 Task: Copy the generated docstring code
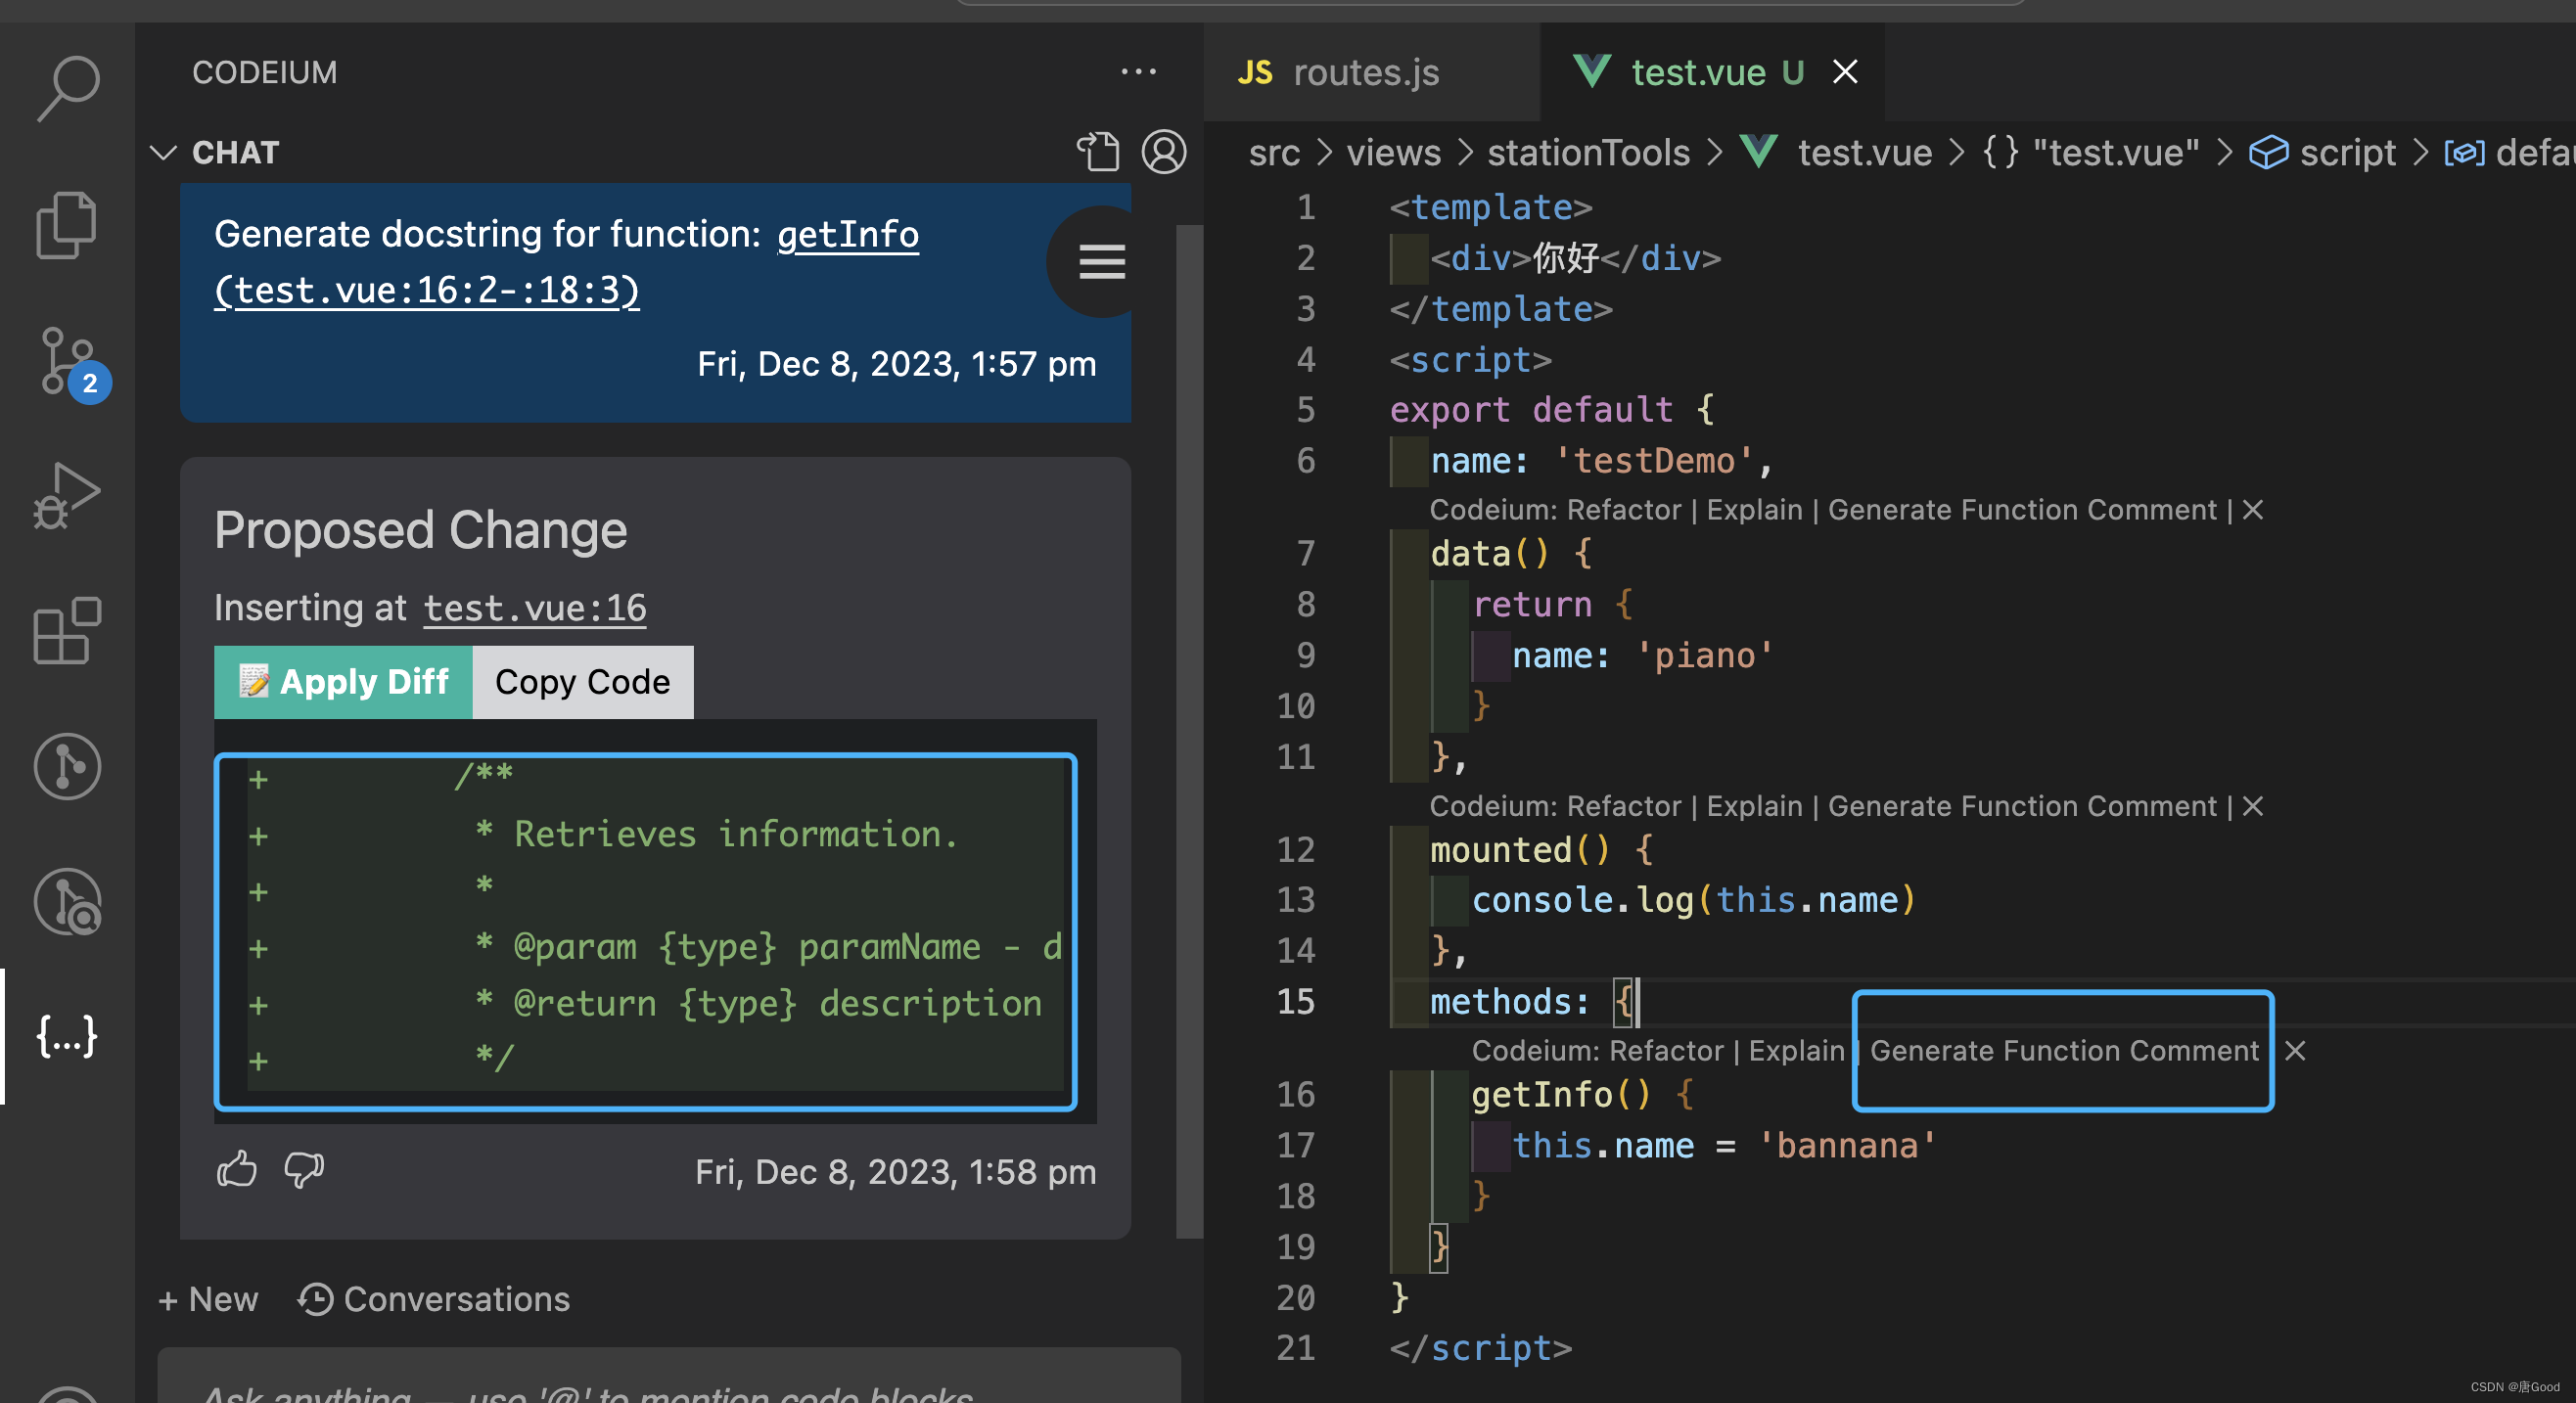[582, 681]
